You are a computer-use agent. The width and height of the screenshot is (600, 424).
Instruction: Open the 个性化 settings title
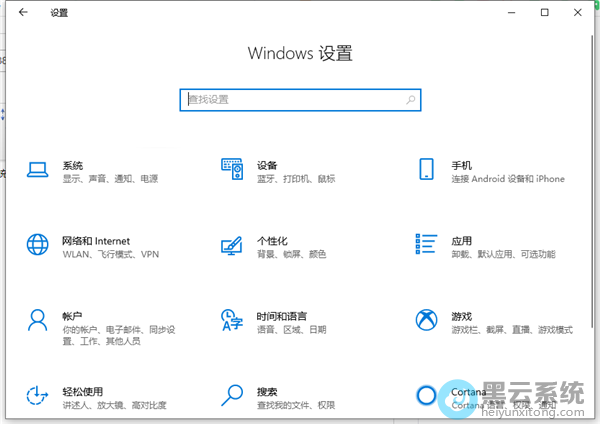coord(272,241)
